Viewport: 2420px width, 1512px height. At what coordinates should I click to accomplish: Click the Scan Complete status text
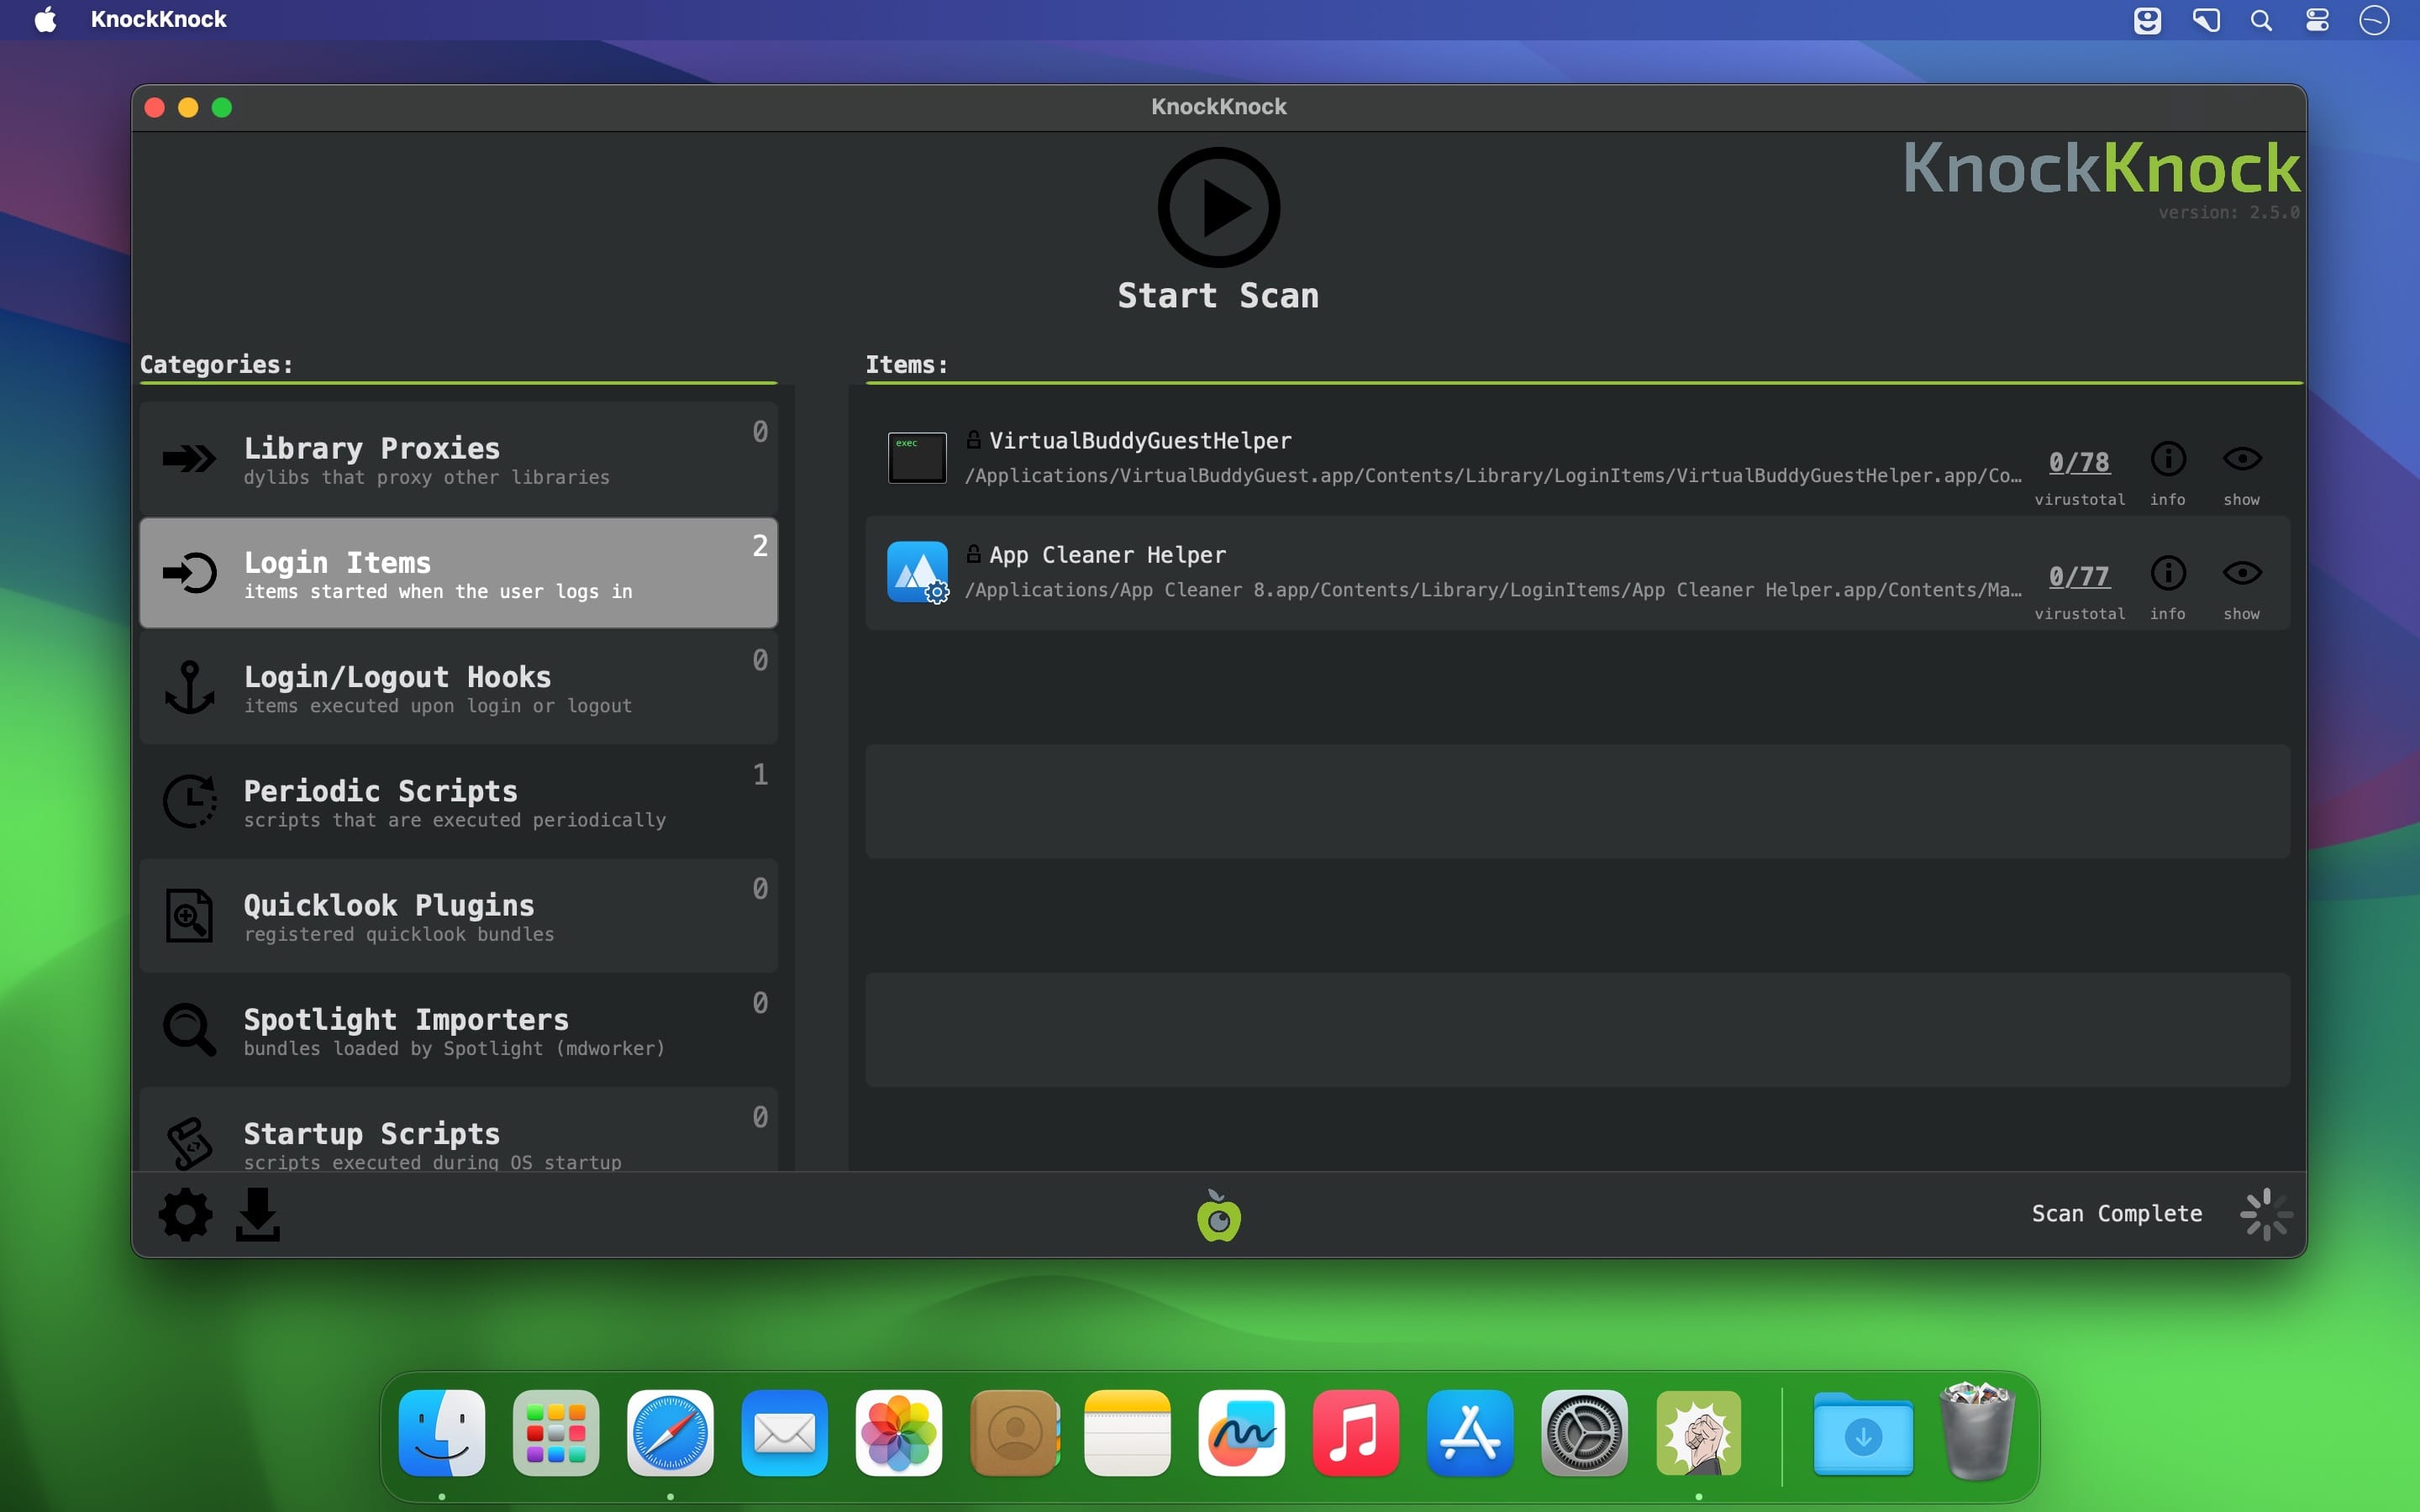(2117, 1214)
